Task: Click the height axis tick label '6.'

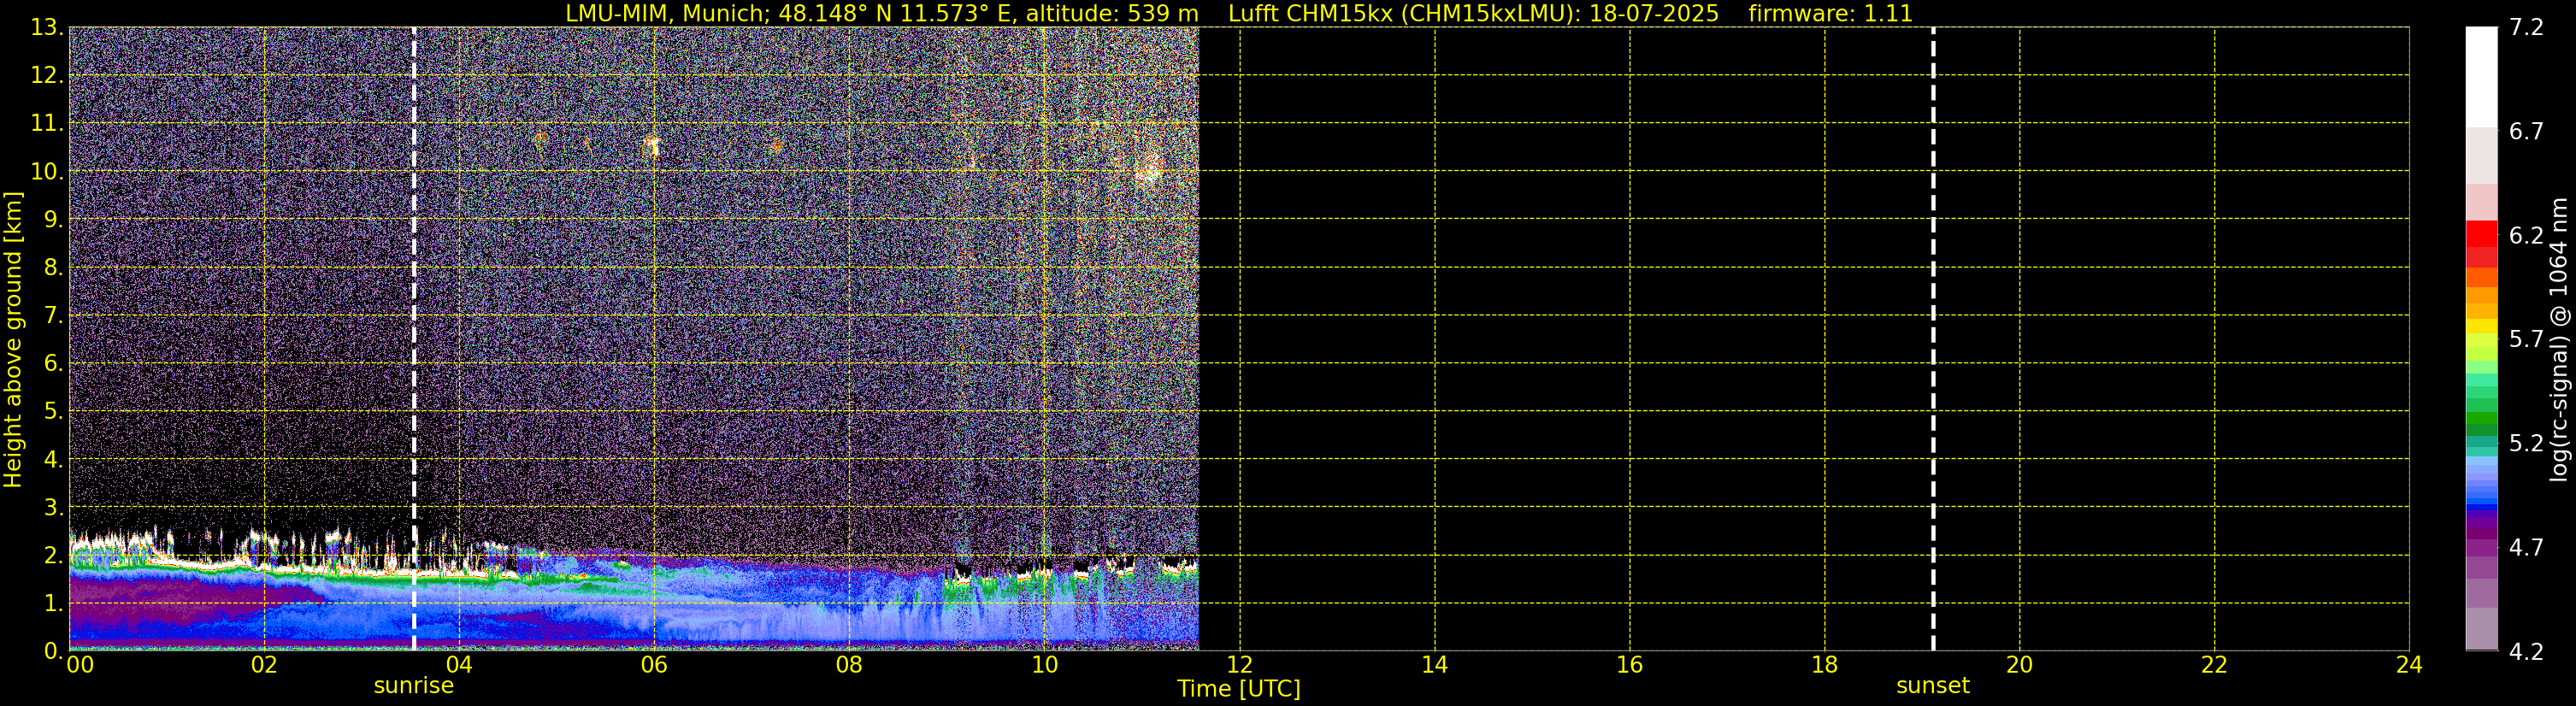Action: tap(53, 364)
